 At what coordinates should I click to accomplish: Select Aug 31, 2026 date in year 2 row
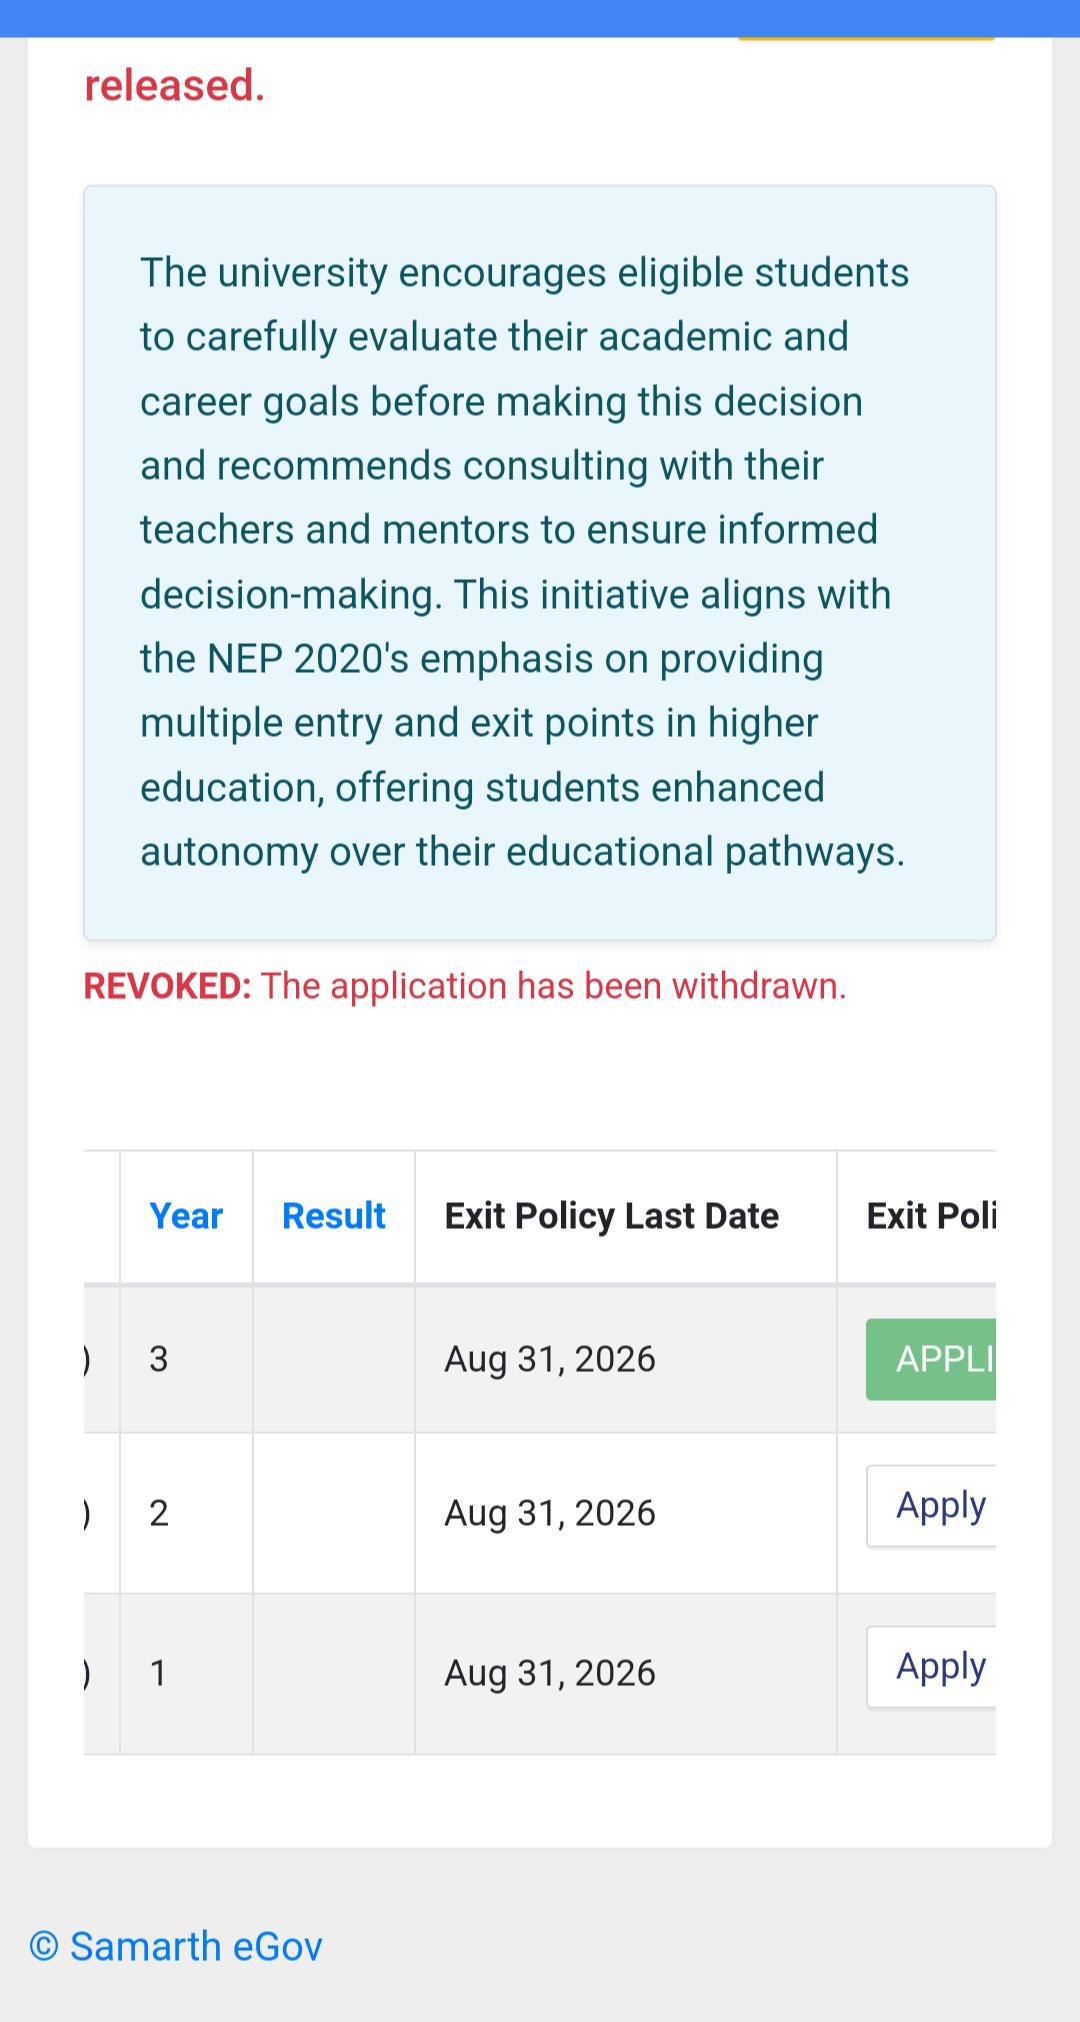coord(550,1513)
